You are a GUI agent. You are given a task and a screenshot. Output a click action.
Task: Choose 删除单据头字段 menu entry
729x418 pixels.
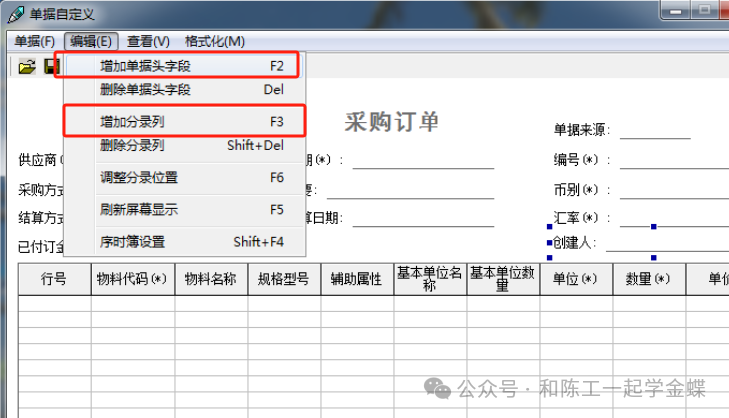(145, 90)
